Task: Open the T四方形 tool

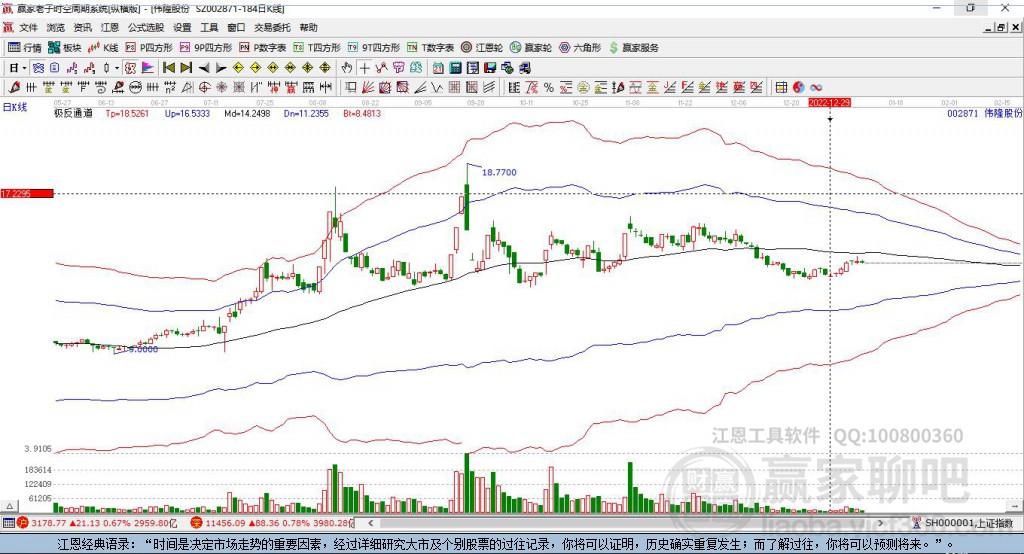Action: (317, 48)
